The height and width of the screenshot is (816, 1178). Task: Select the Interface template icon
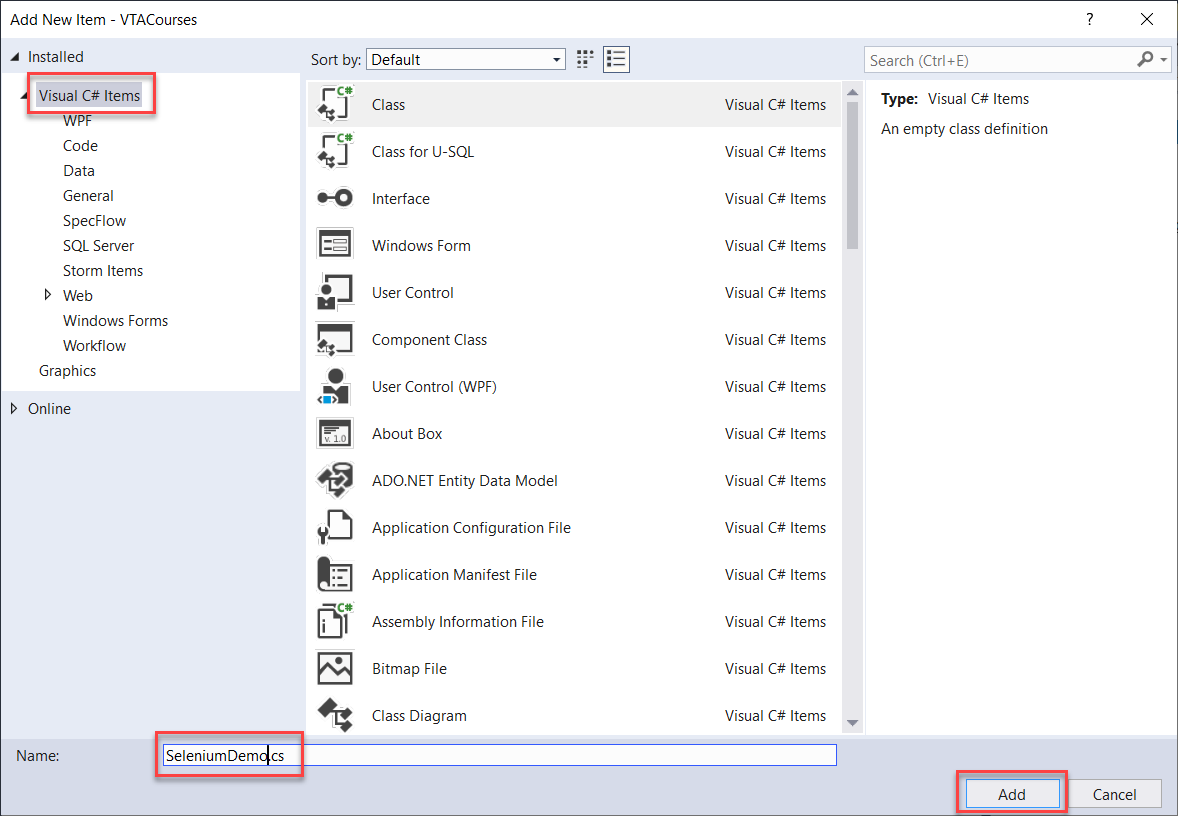point(335,198)
